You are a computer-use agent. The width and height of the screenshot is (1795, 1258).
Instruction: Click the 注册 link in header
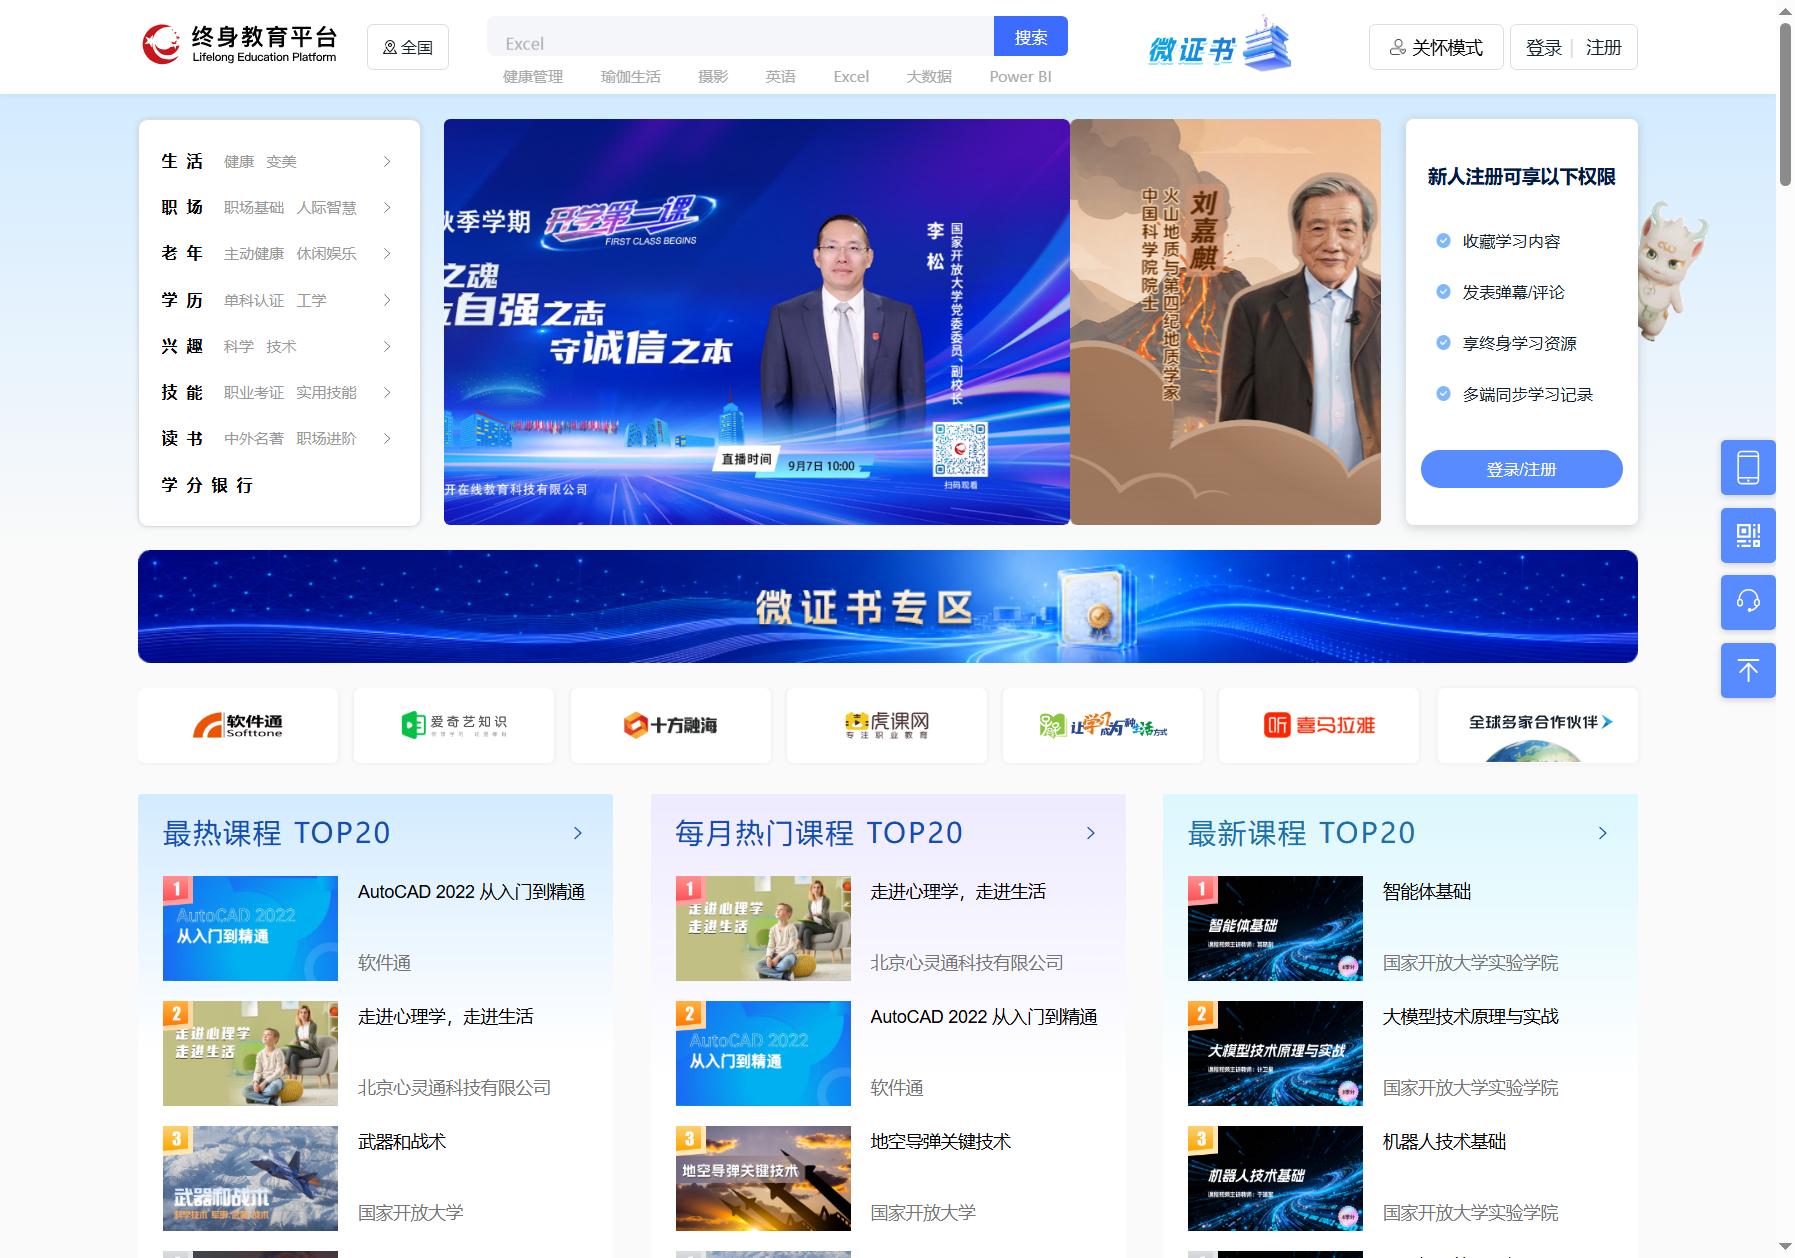(1603, 47)
